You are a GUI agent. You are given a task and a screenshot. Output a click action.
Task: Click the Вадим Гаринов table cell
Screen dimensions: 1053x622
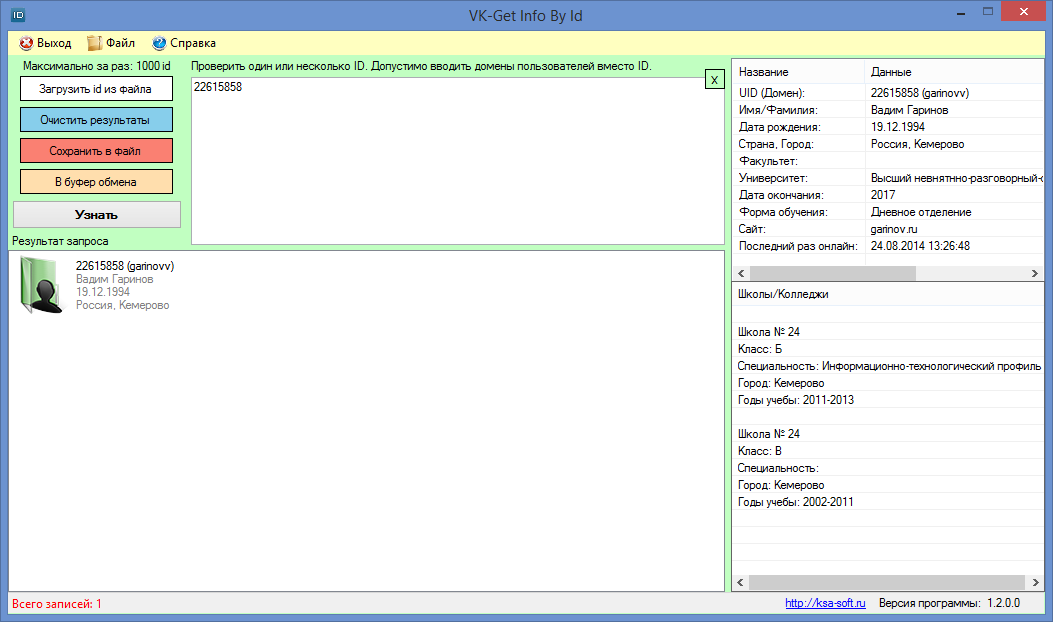pyautogui.click(x=909, y=109)
